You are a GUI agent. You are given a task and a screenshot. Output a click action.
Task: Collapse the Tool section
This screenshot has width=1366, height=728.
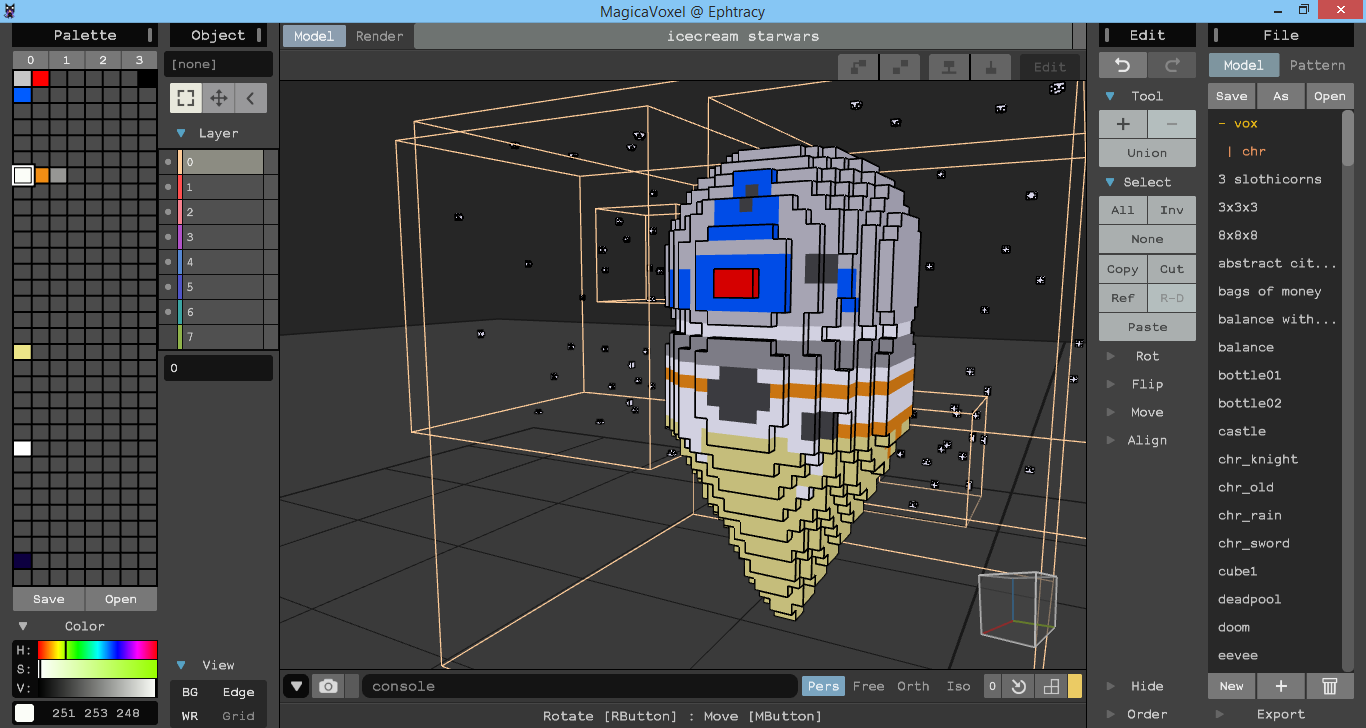(1110, 96)
